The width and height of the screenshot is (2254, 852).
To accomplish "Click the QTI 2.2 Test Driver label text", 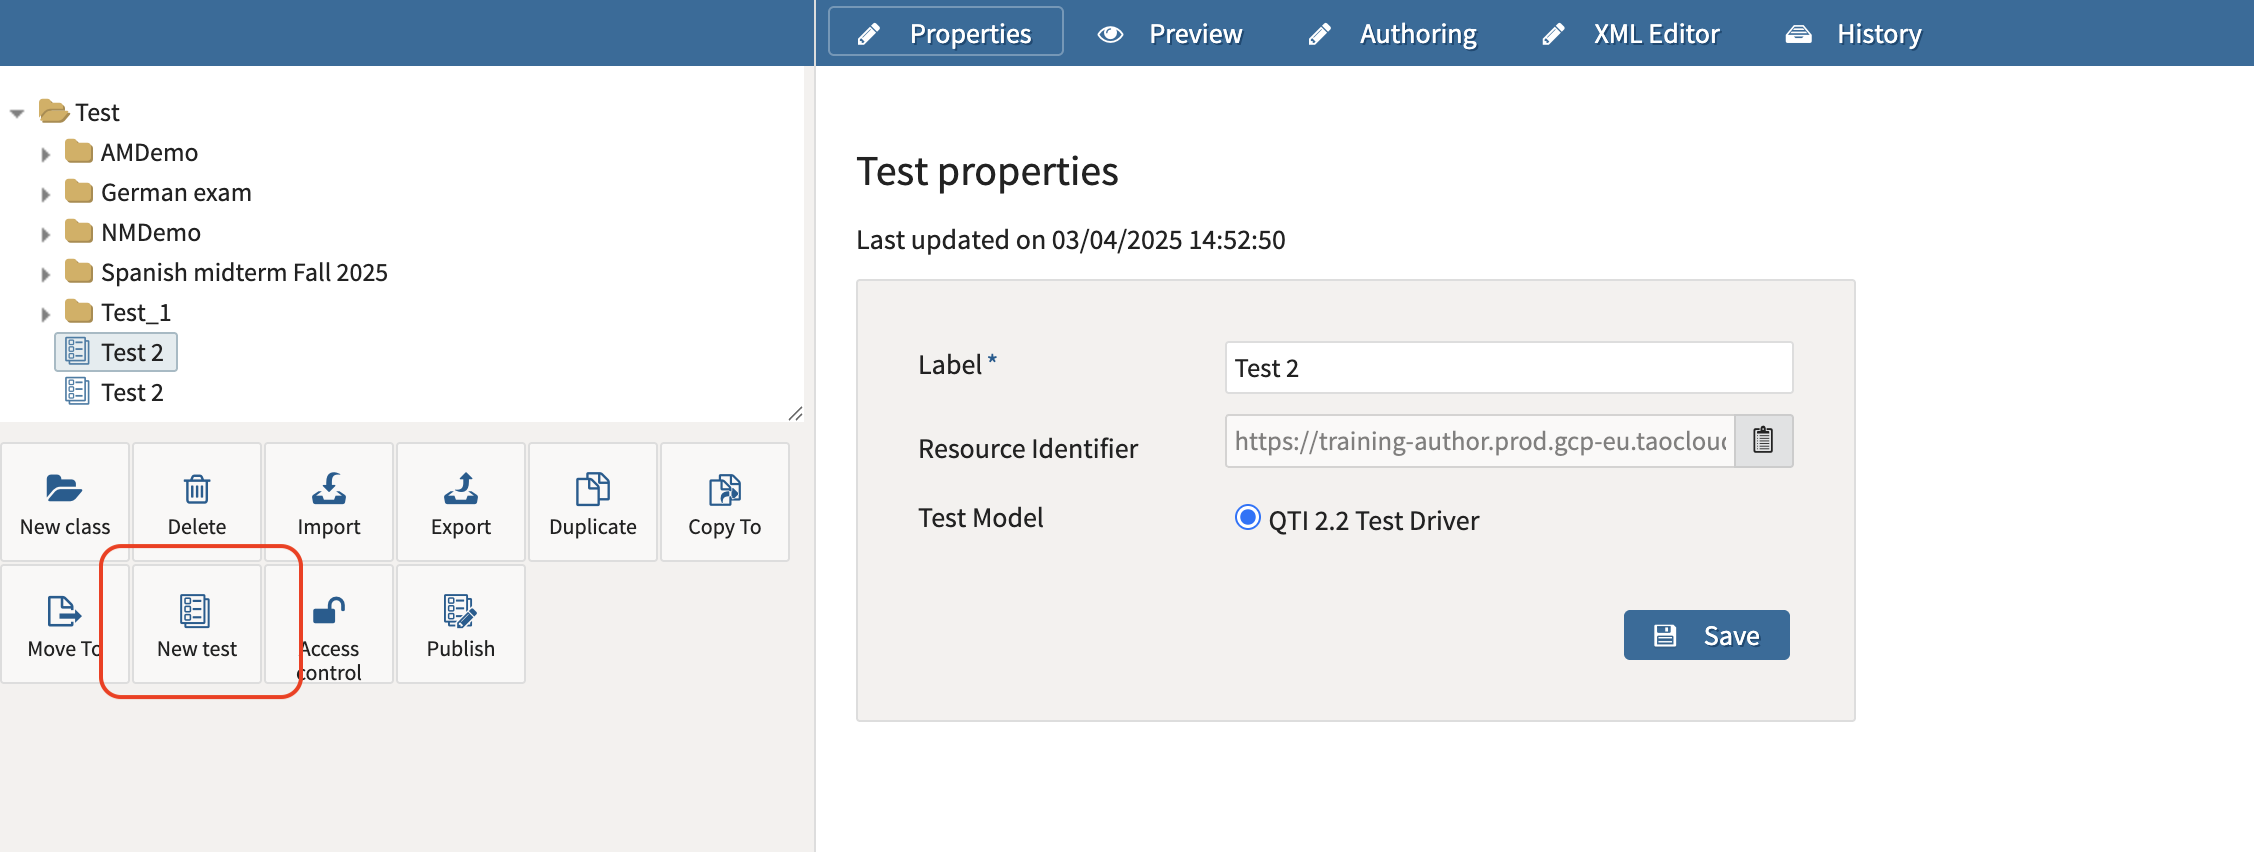I will pos(1374,520).
